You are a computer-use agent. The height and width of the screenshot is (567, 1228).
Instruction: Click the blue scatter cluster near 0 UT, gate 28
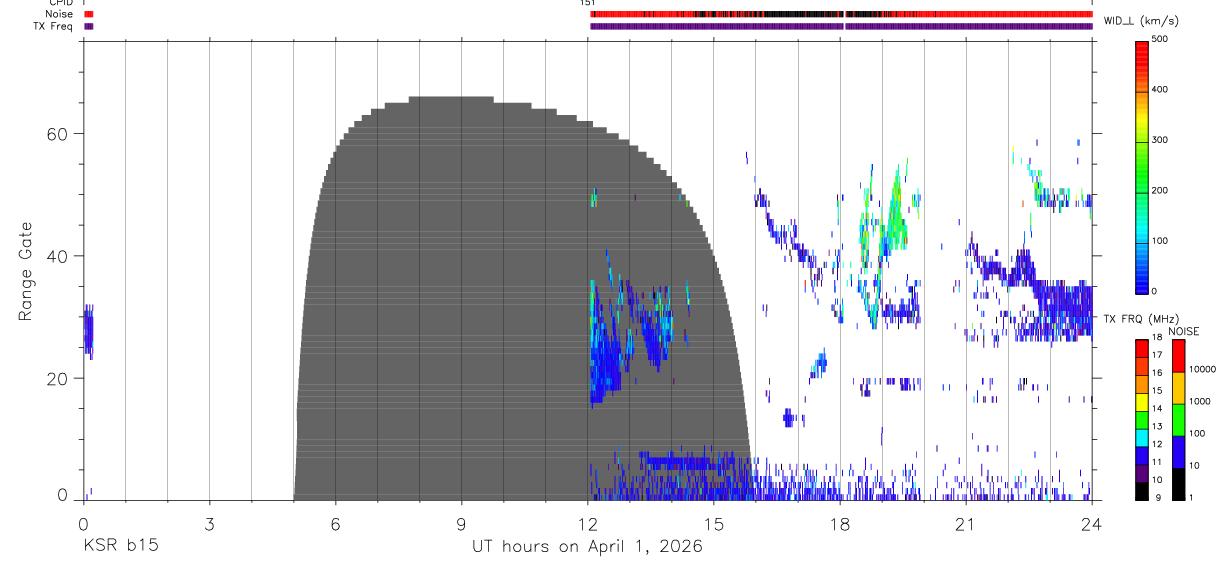tap(88, 332)
